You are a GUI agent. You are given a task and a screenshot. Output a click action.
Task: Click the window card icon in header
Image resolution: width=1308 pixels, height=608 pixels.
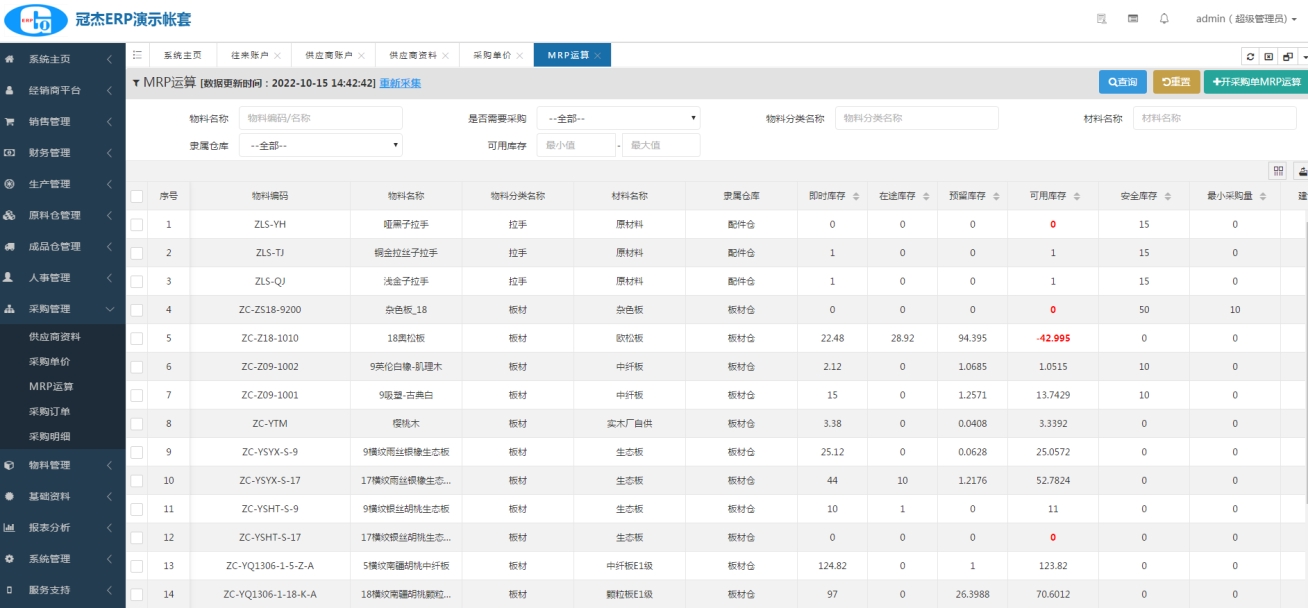[x=1133, y=19]
